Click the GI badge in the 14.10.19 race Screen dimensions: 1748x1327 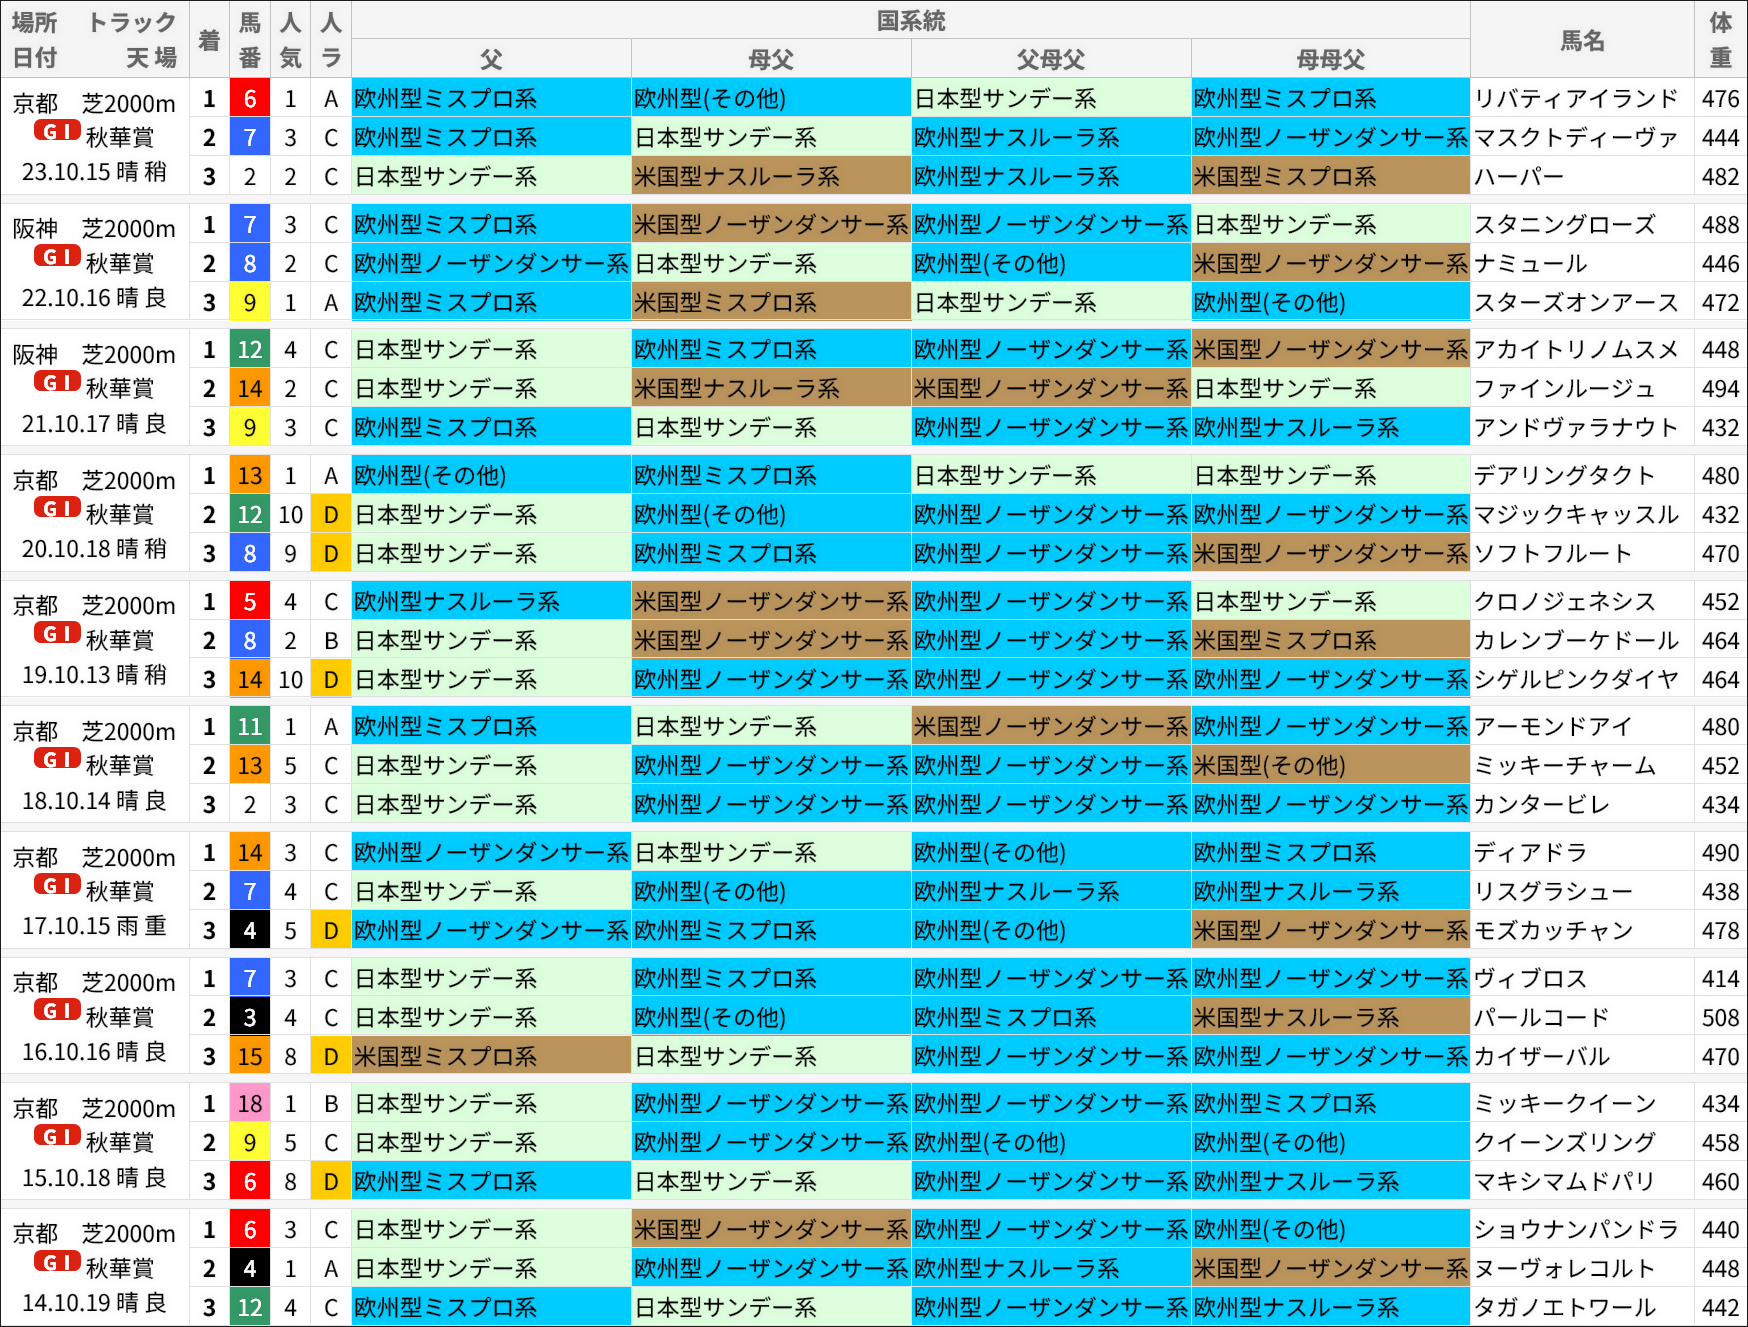pos(57,1261)
